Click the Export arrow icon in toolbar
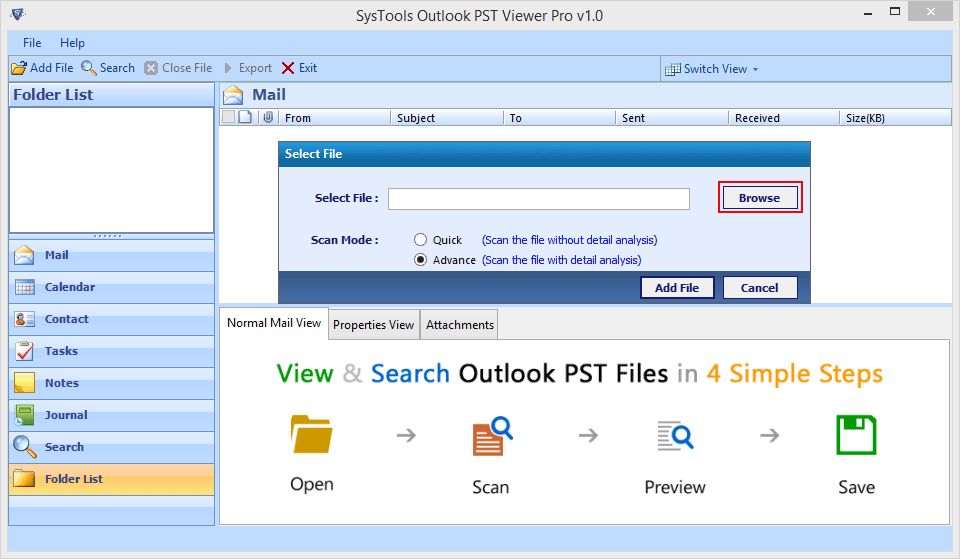Screen dimensions: 960x559 [228, 68]
